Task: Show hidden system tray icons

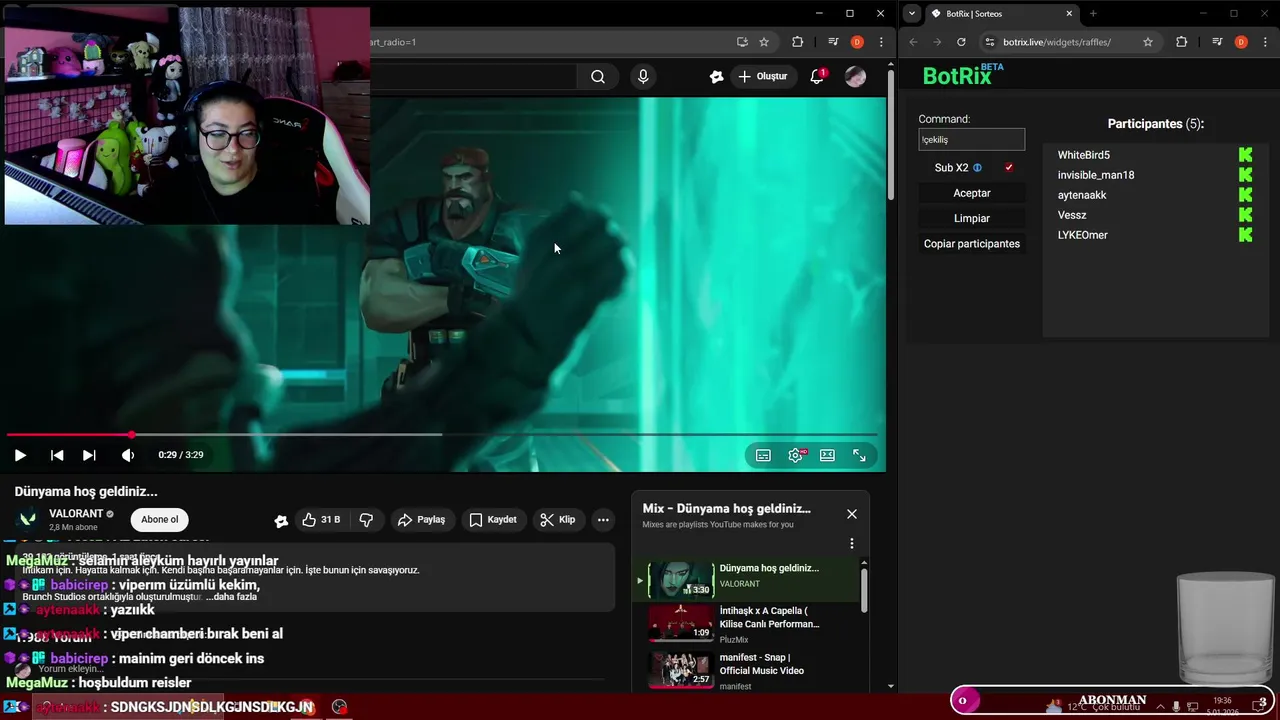Action: (x=1159, y=706)
